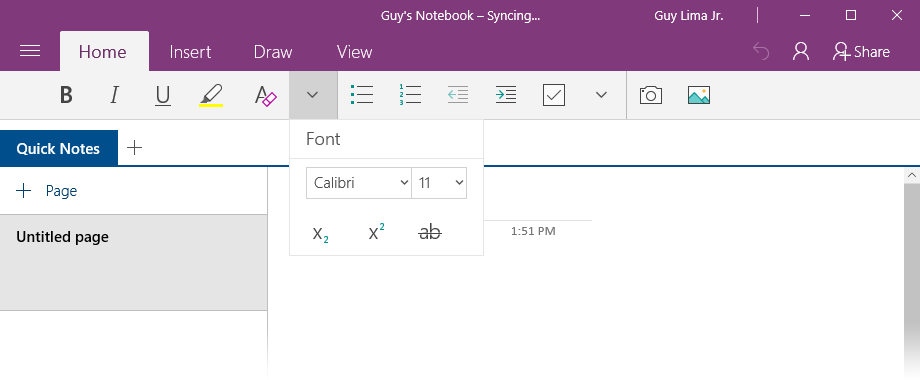Clear formatting with the eraser icon

pos(265,96)
